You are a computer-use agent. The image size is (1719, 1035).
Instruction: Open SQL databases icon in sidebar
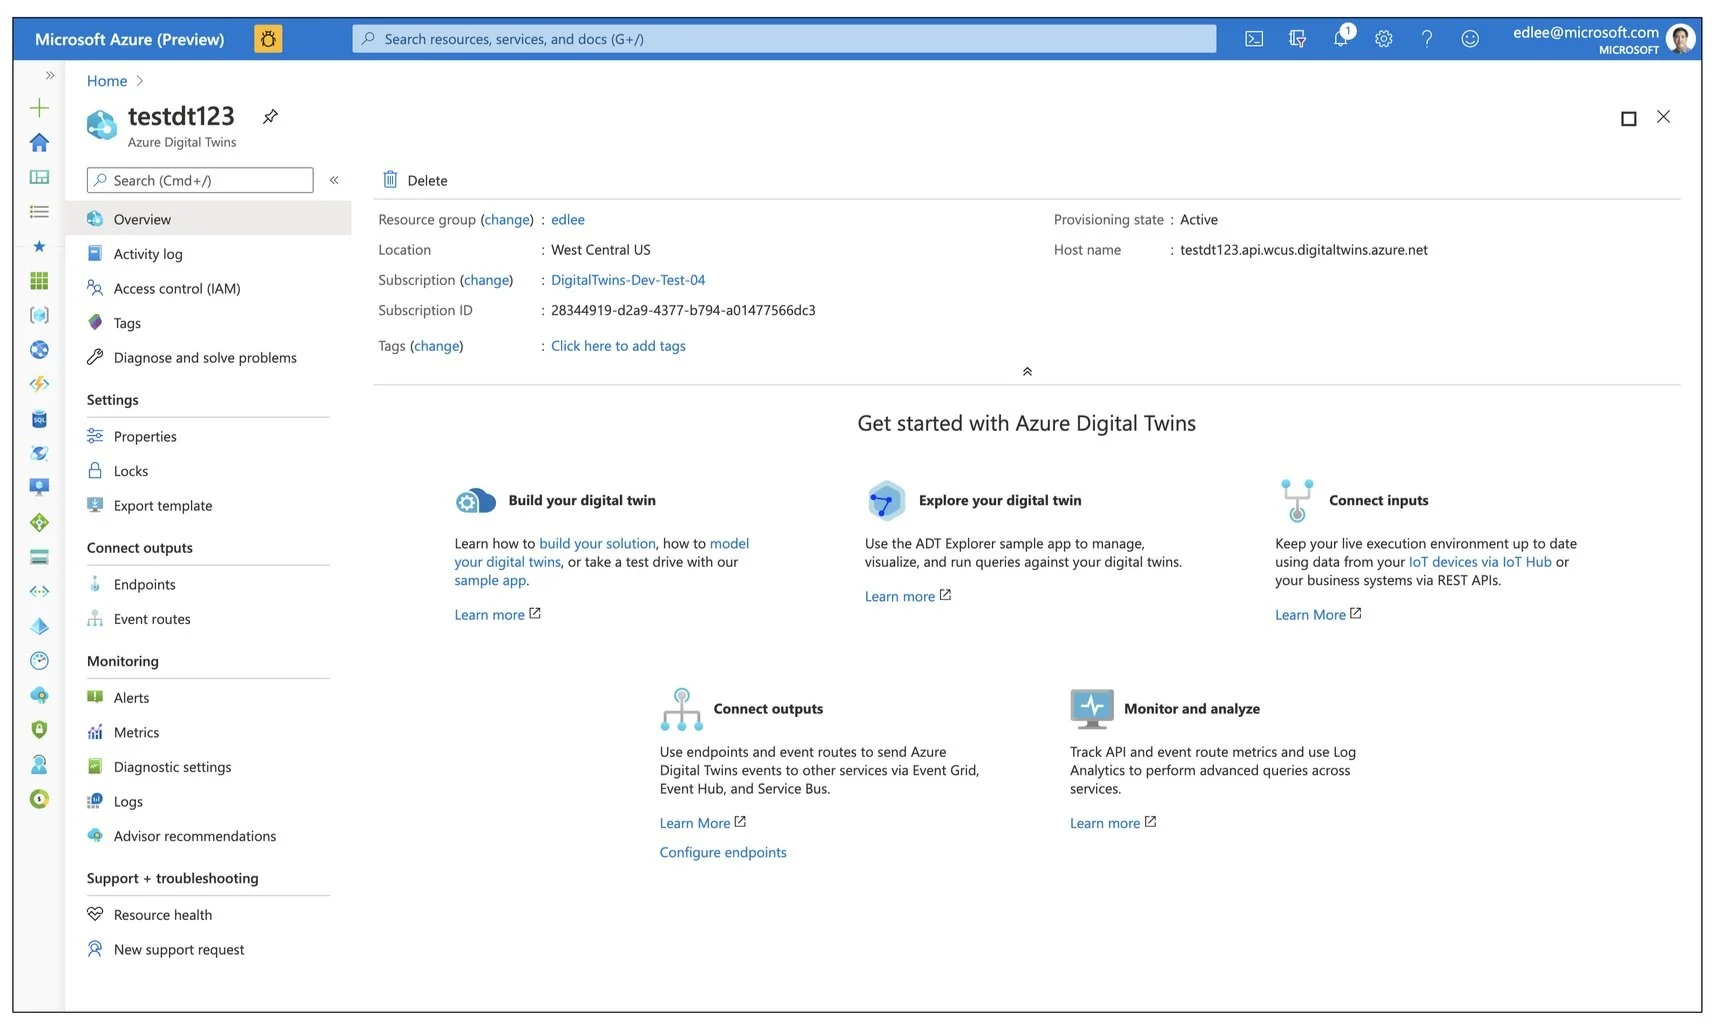click(x=39, y=419)
